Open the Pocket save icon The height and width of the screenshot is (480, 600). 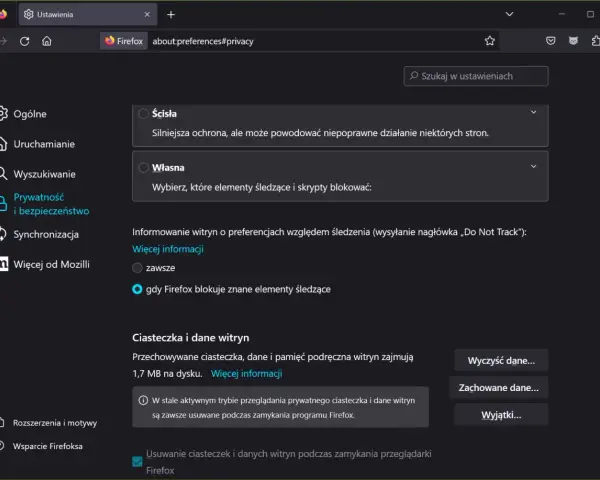pos(550,41)
